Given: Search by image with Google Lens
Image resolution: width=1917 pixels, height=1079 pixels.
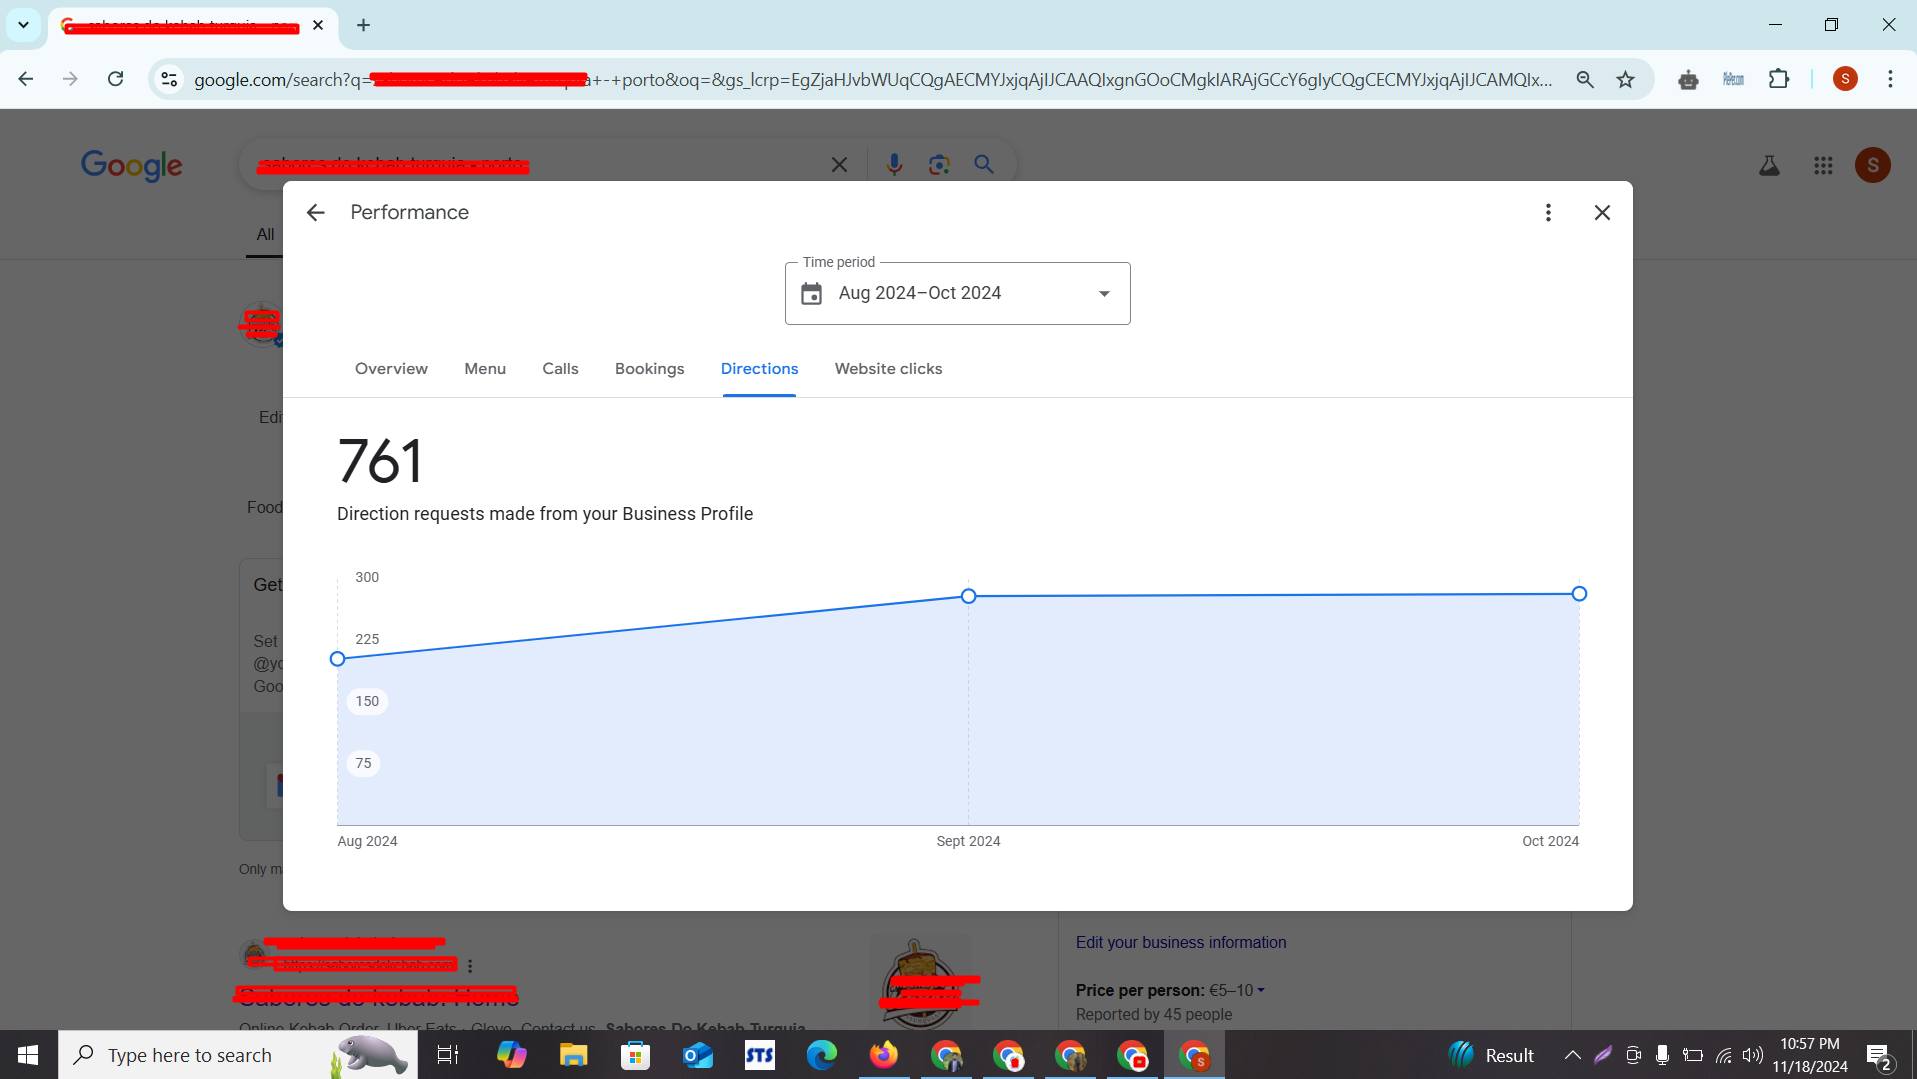Looking at the screenshot, I should pyautogui.click(x=939, y=165).
